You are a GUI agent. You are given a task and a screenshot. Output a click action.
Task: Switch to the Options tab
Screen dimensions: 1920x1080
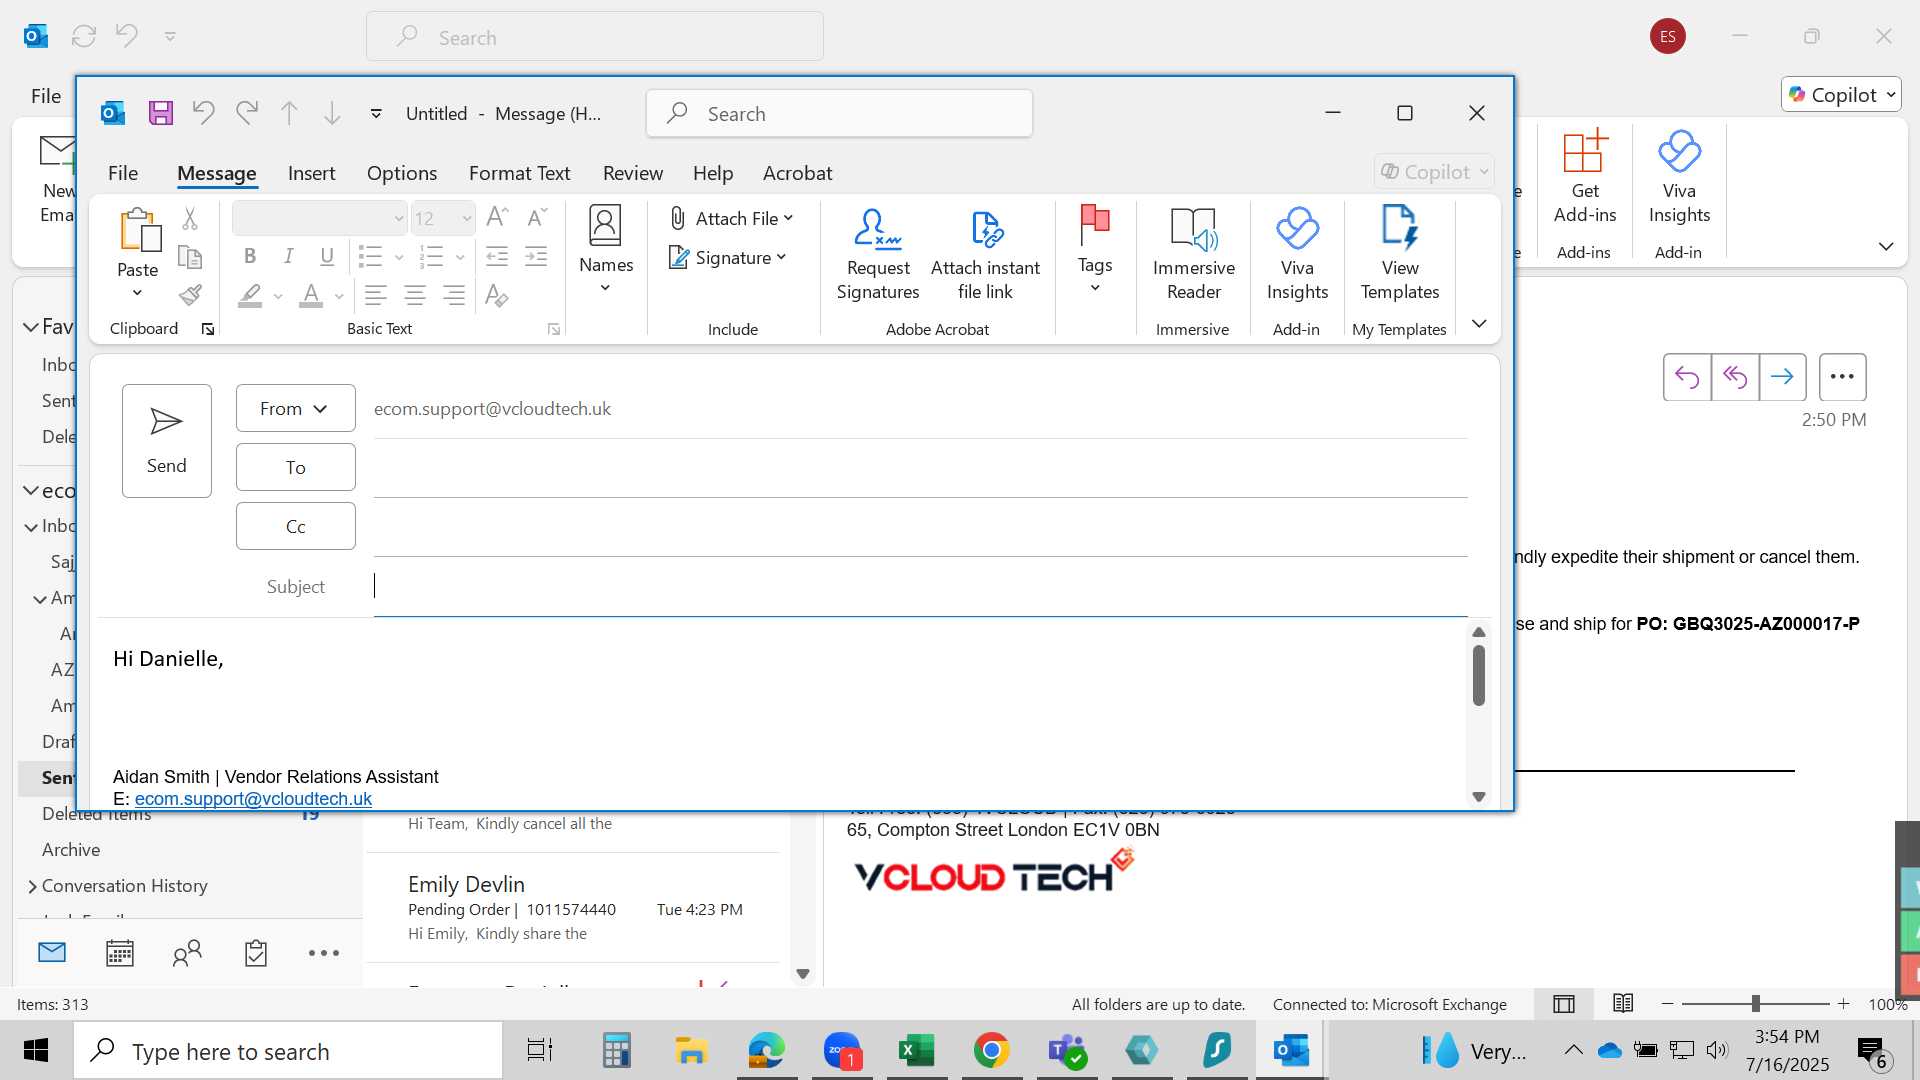pos(402,173)
